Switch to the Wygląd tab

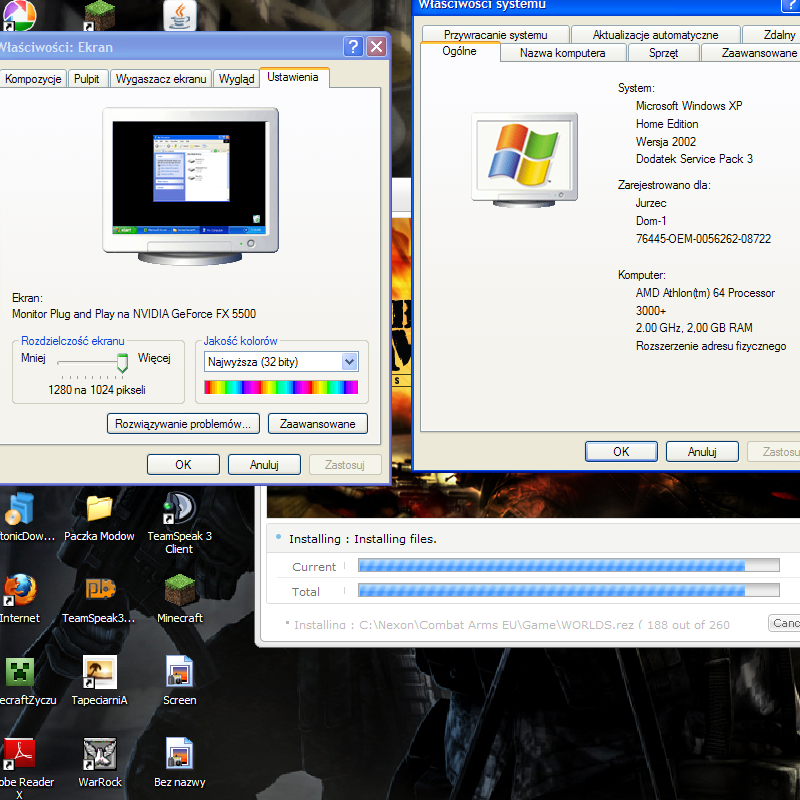tap(236, 79)
